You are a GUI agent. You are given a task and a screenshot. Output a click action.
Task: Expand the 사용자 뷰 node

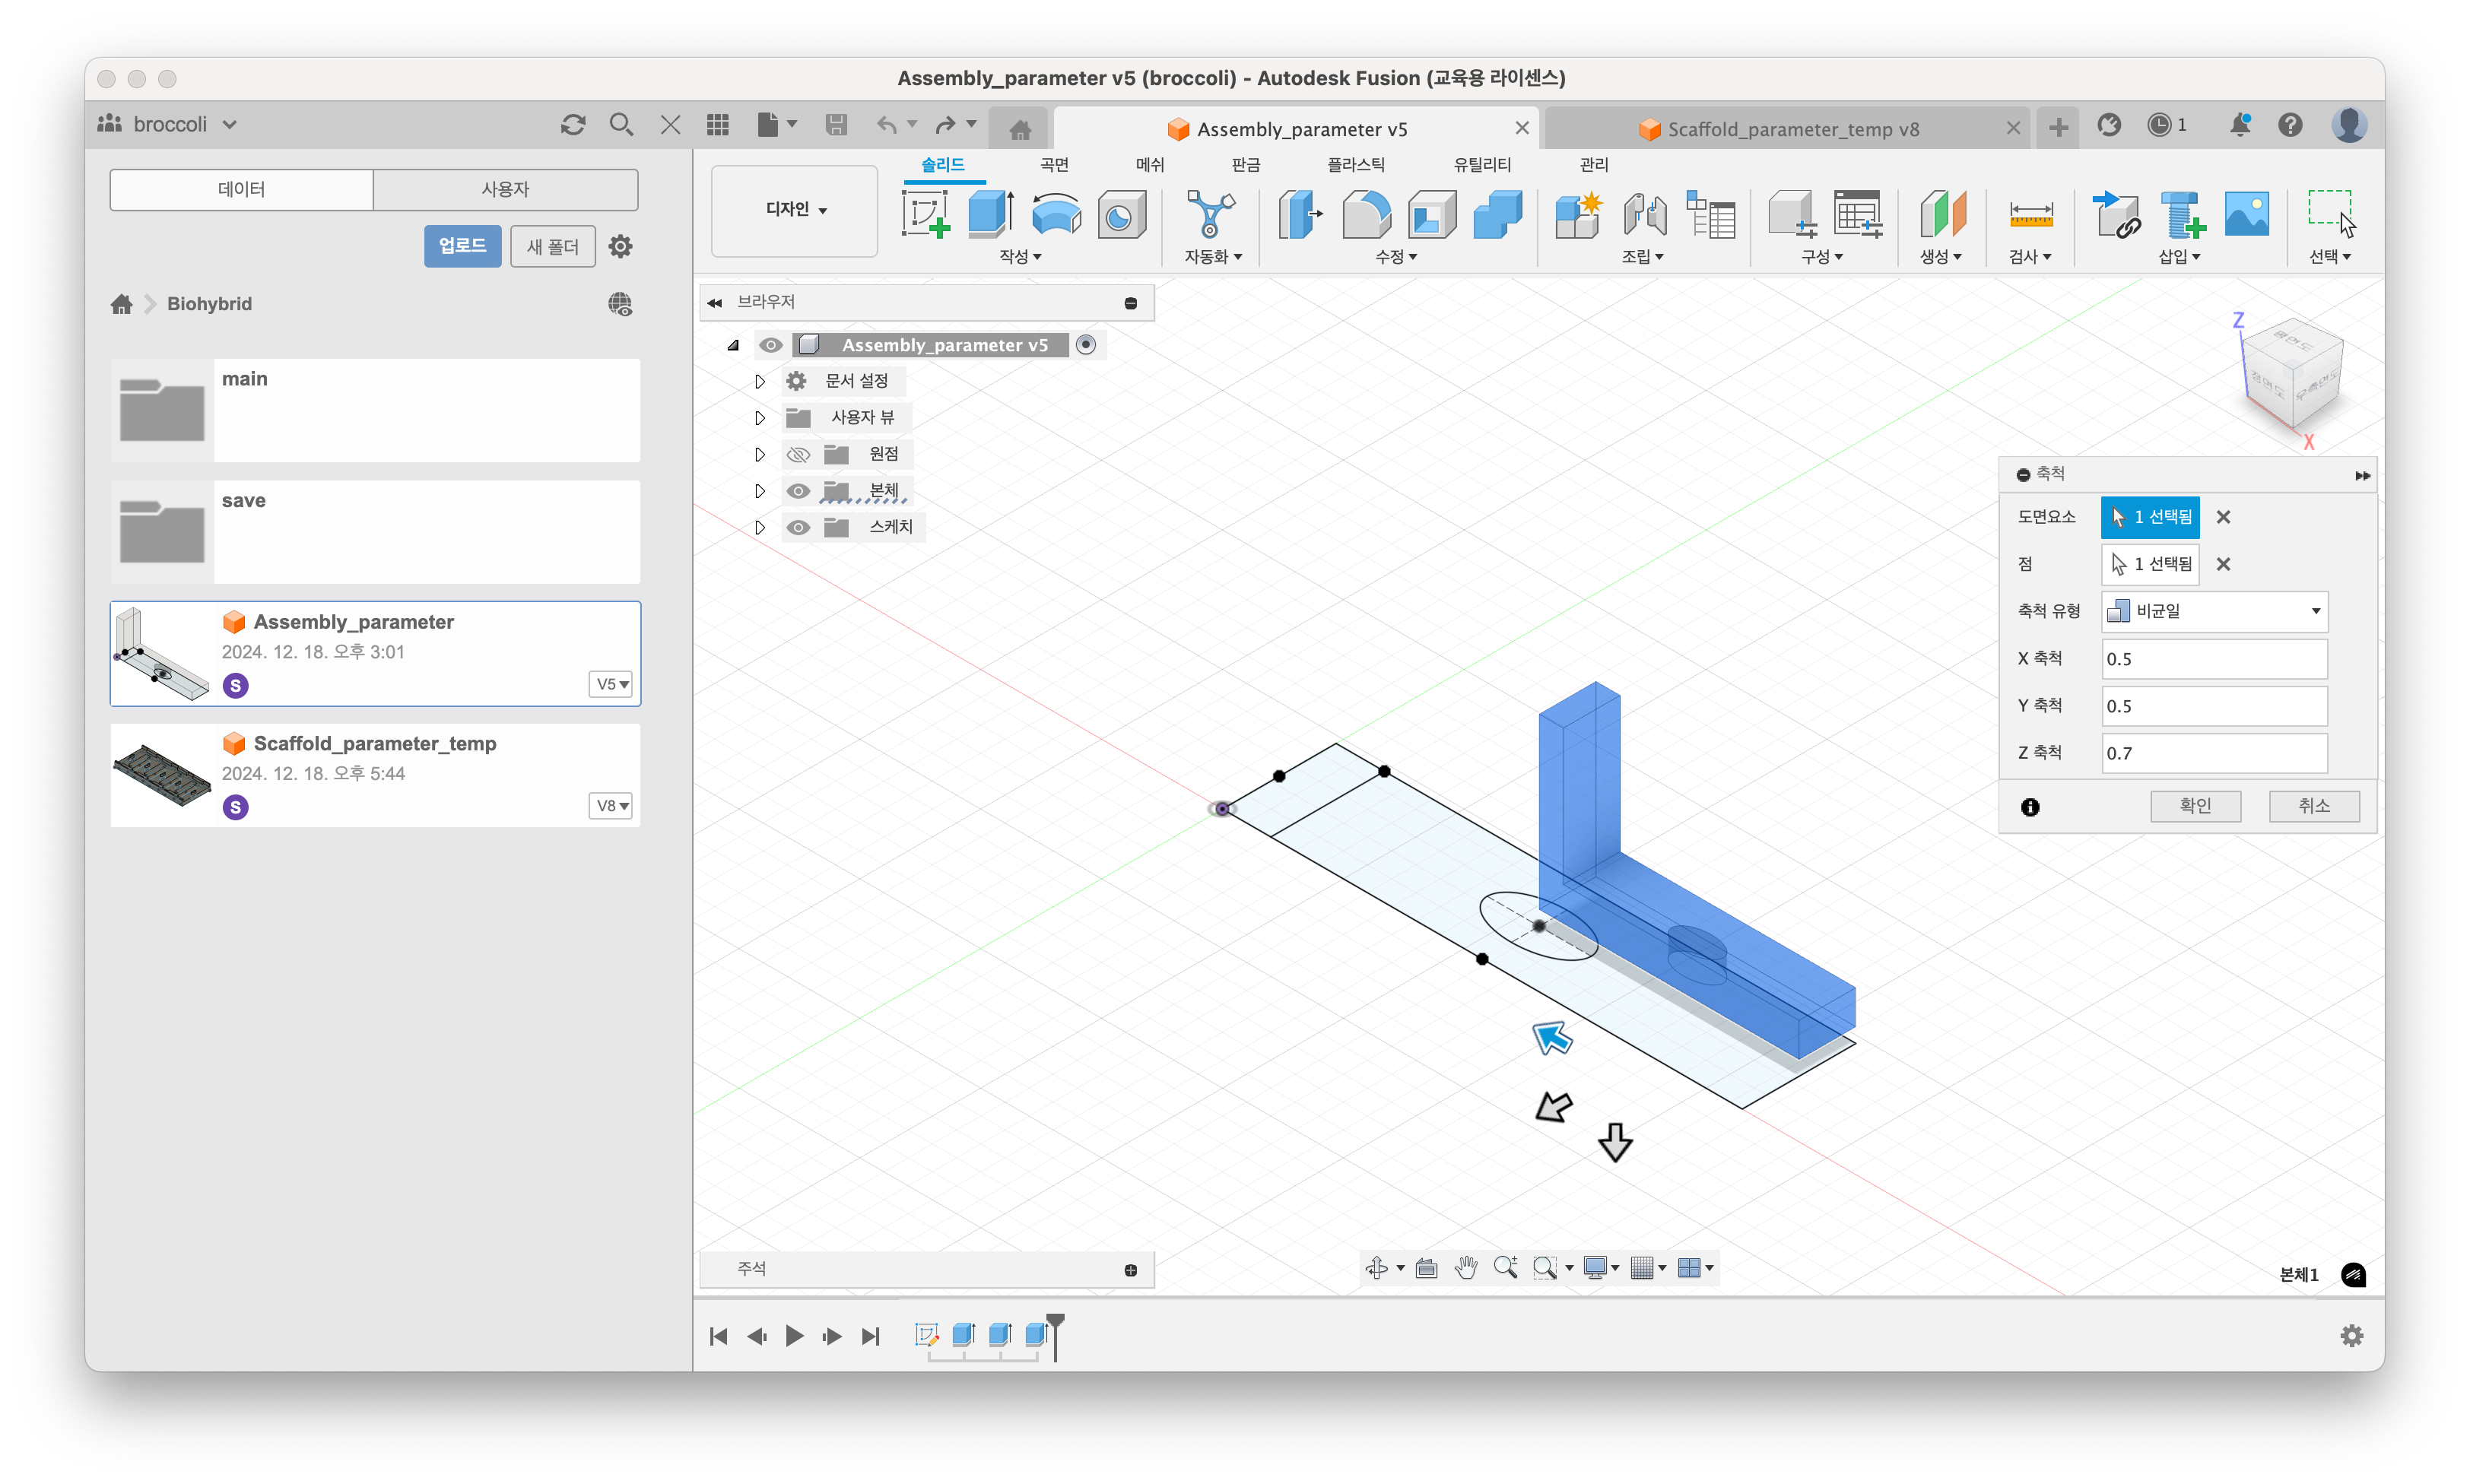(759, 418)
